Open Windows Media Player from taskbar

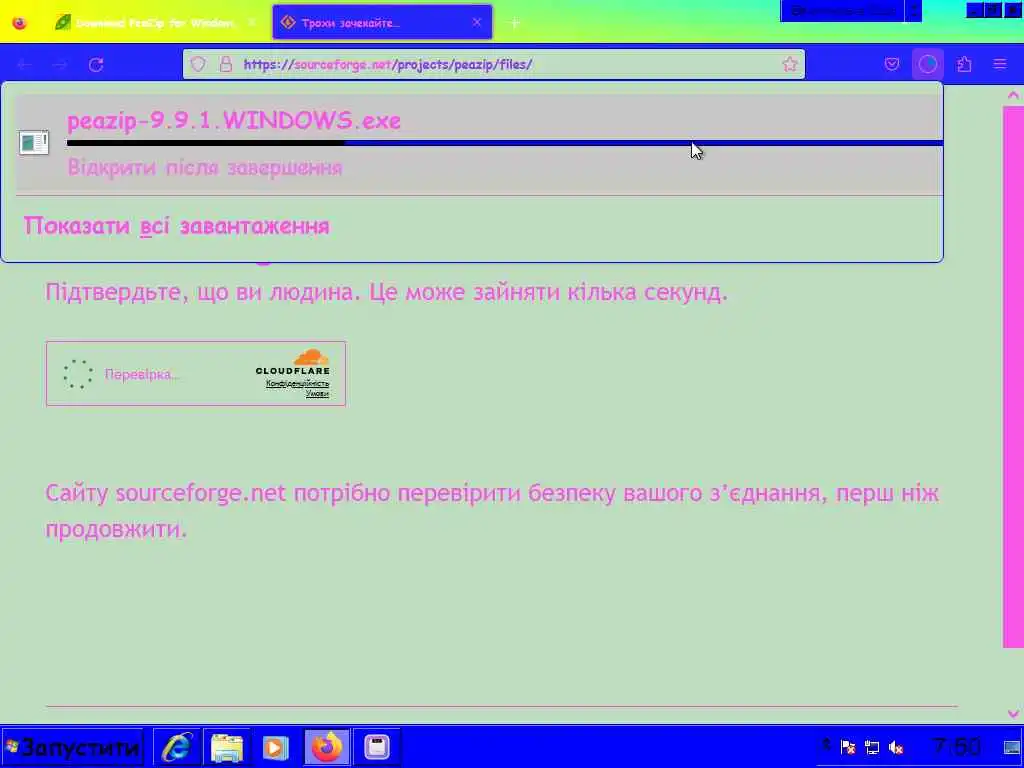coord(276,747)
